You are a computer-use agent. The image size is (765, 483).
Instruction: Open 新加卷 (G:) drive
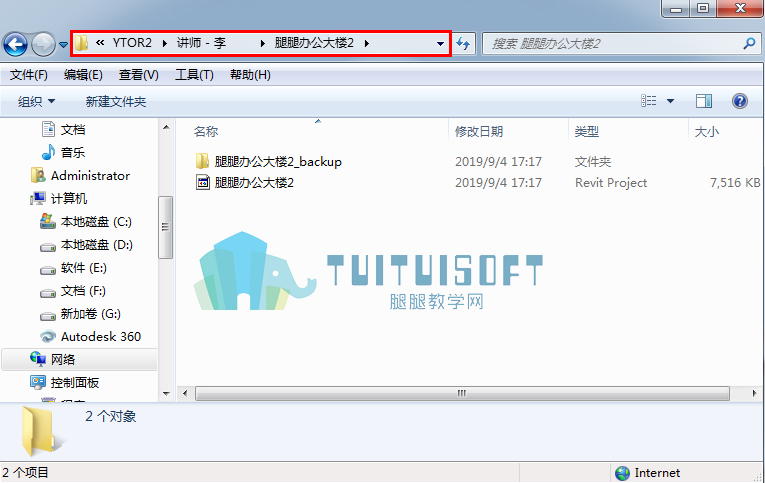(91, 314)
